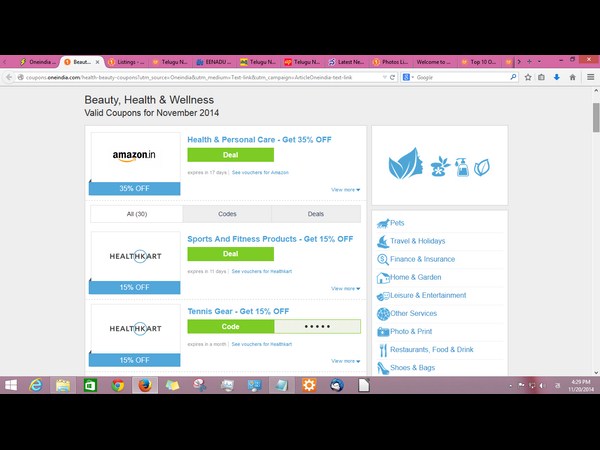Open the Restaurants, Food & Drink link

432,349
